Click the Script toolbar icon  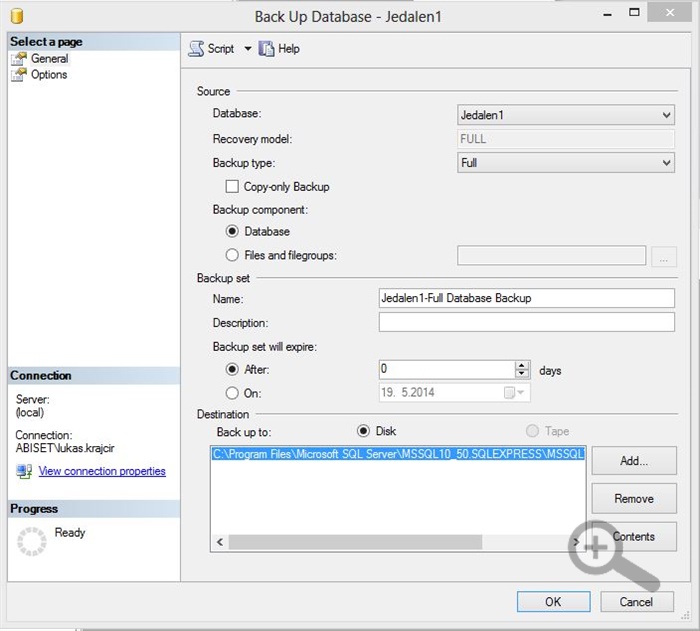tap(196, 48)
